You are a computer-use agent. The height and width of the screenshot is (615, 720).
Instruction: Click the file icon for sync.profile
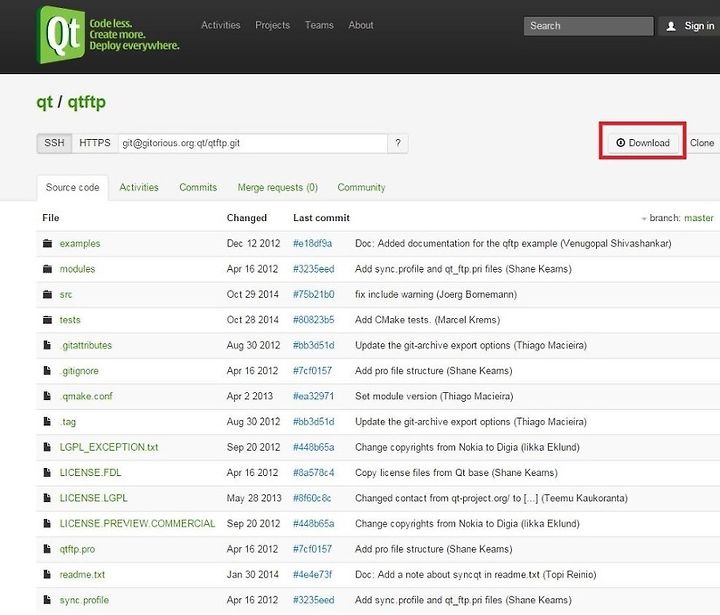pos(47,599)
